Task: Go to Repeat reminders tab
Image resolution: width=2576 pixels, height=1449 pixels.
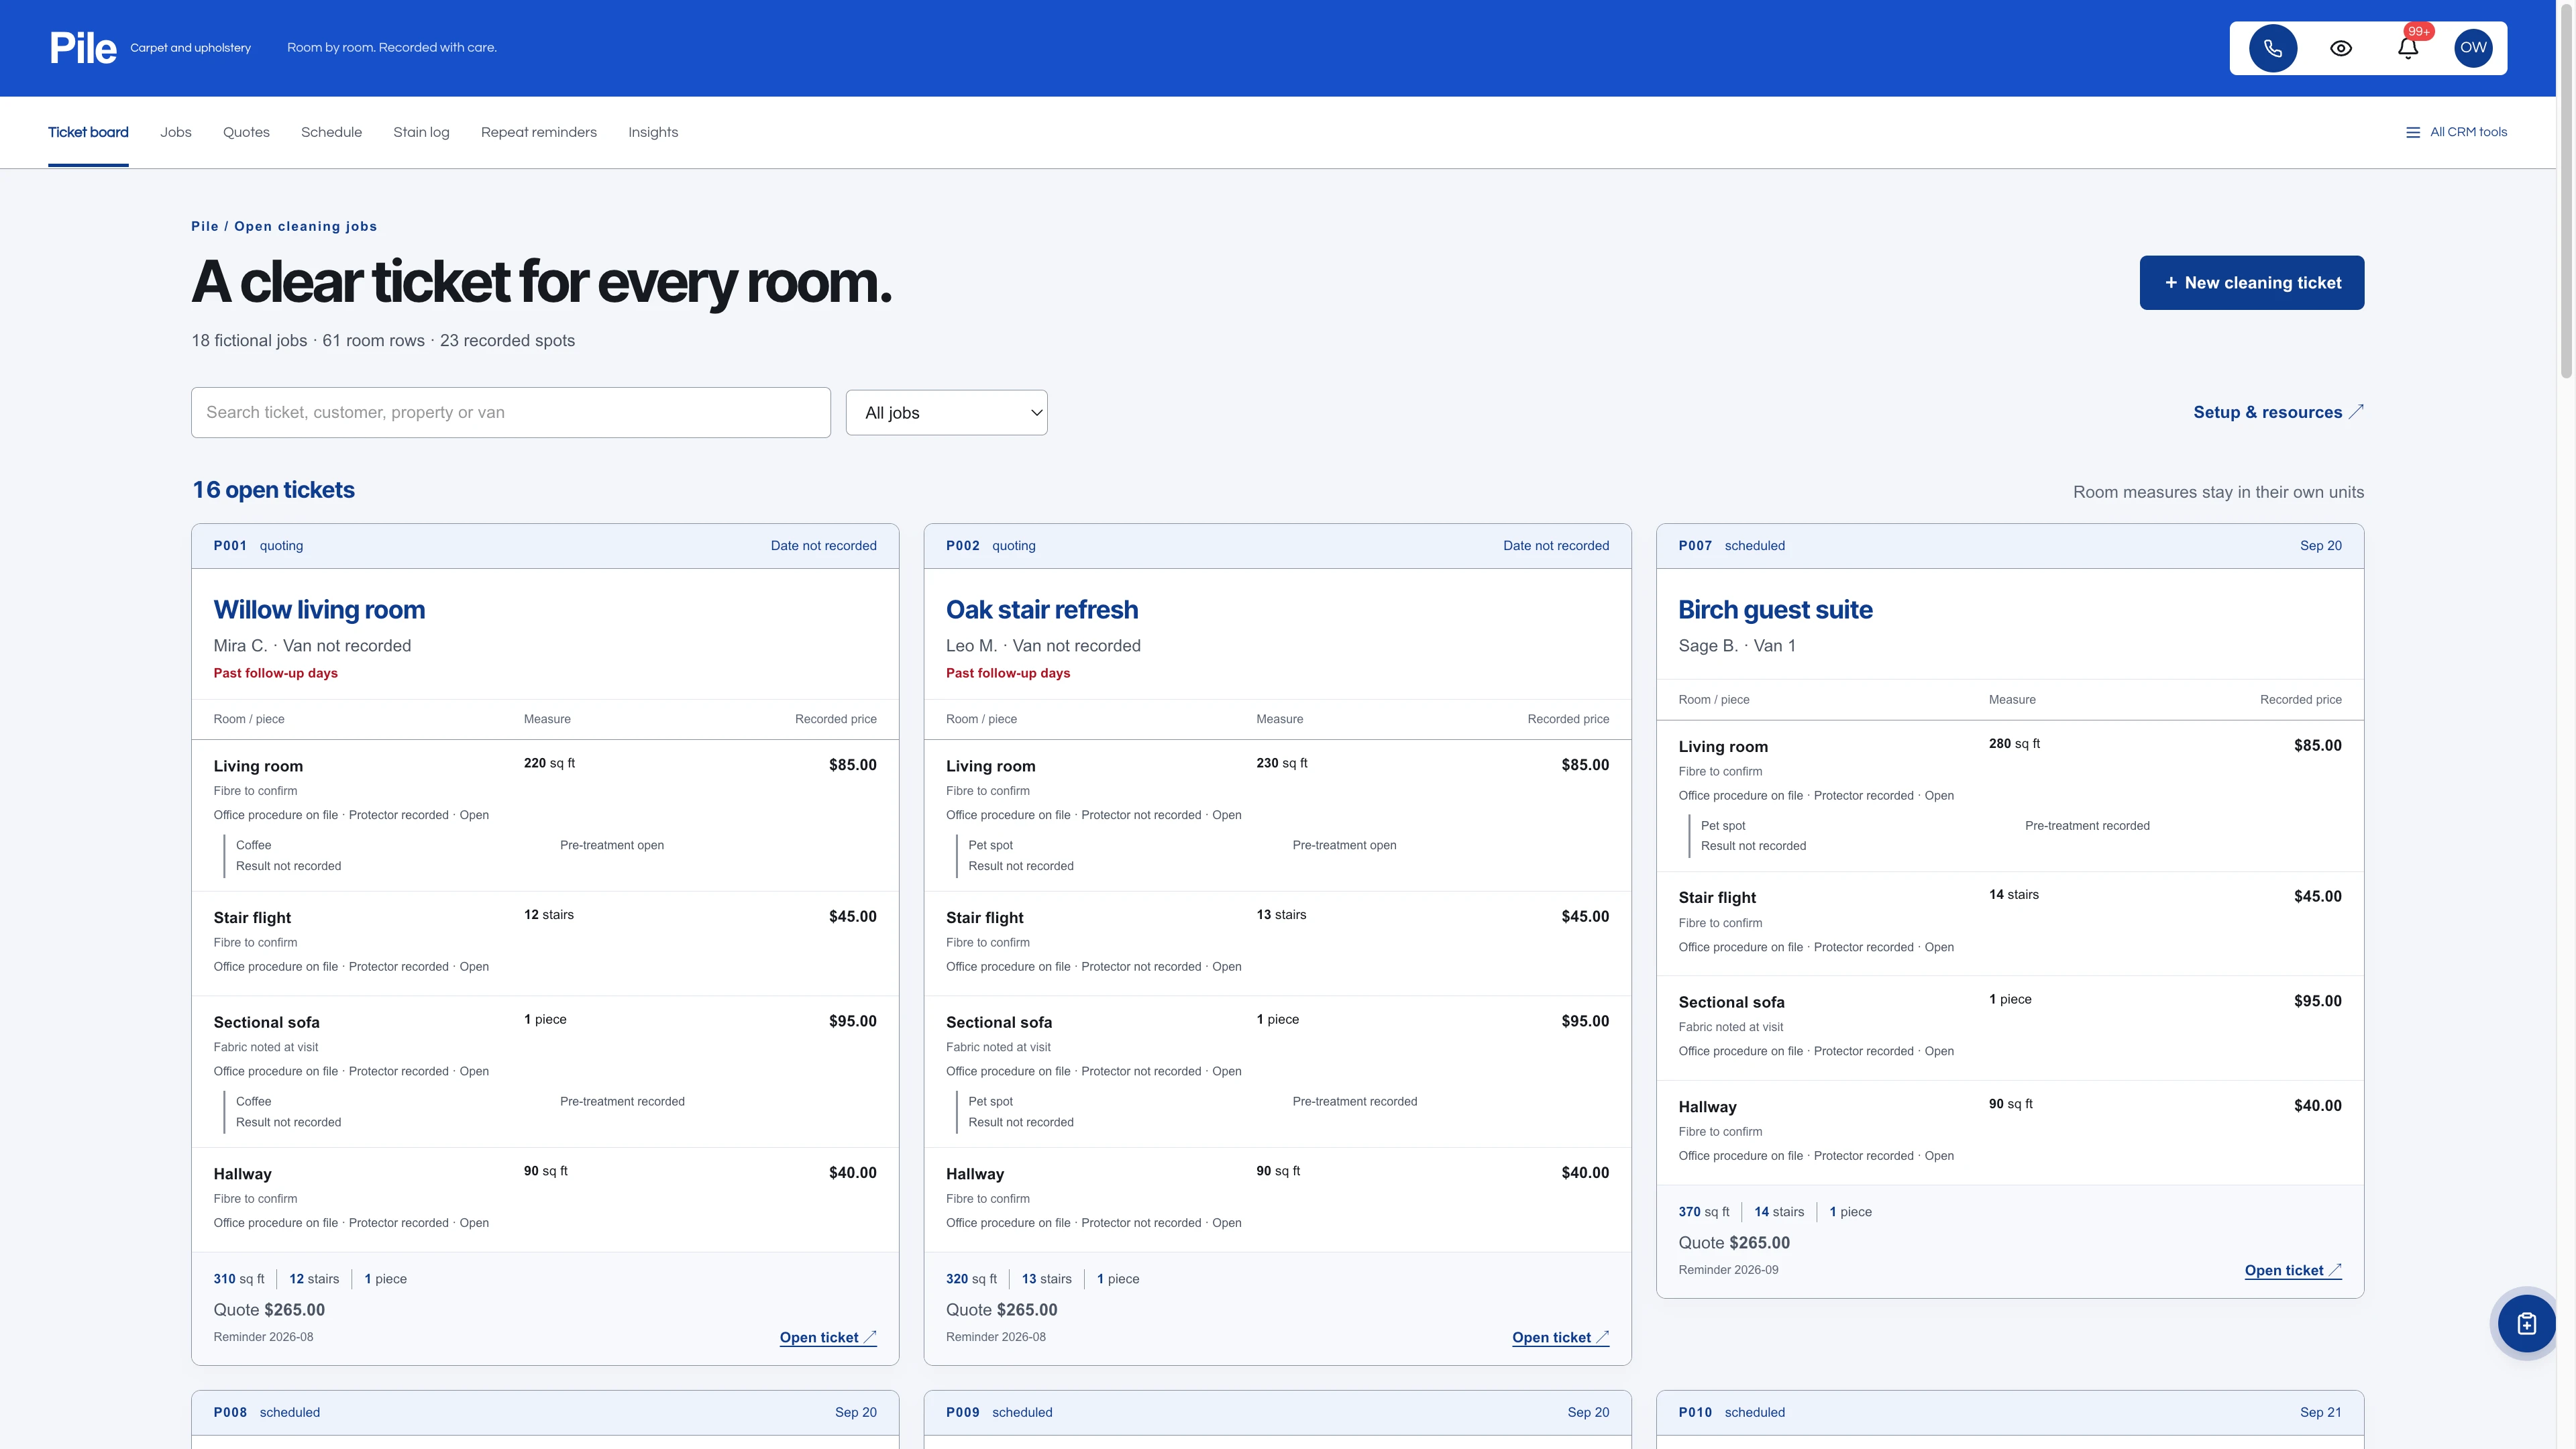Action: 539,132
